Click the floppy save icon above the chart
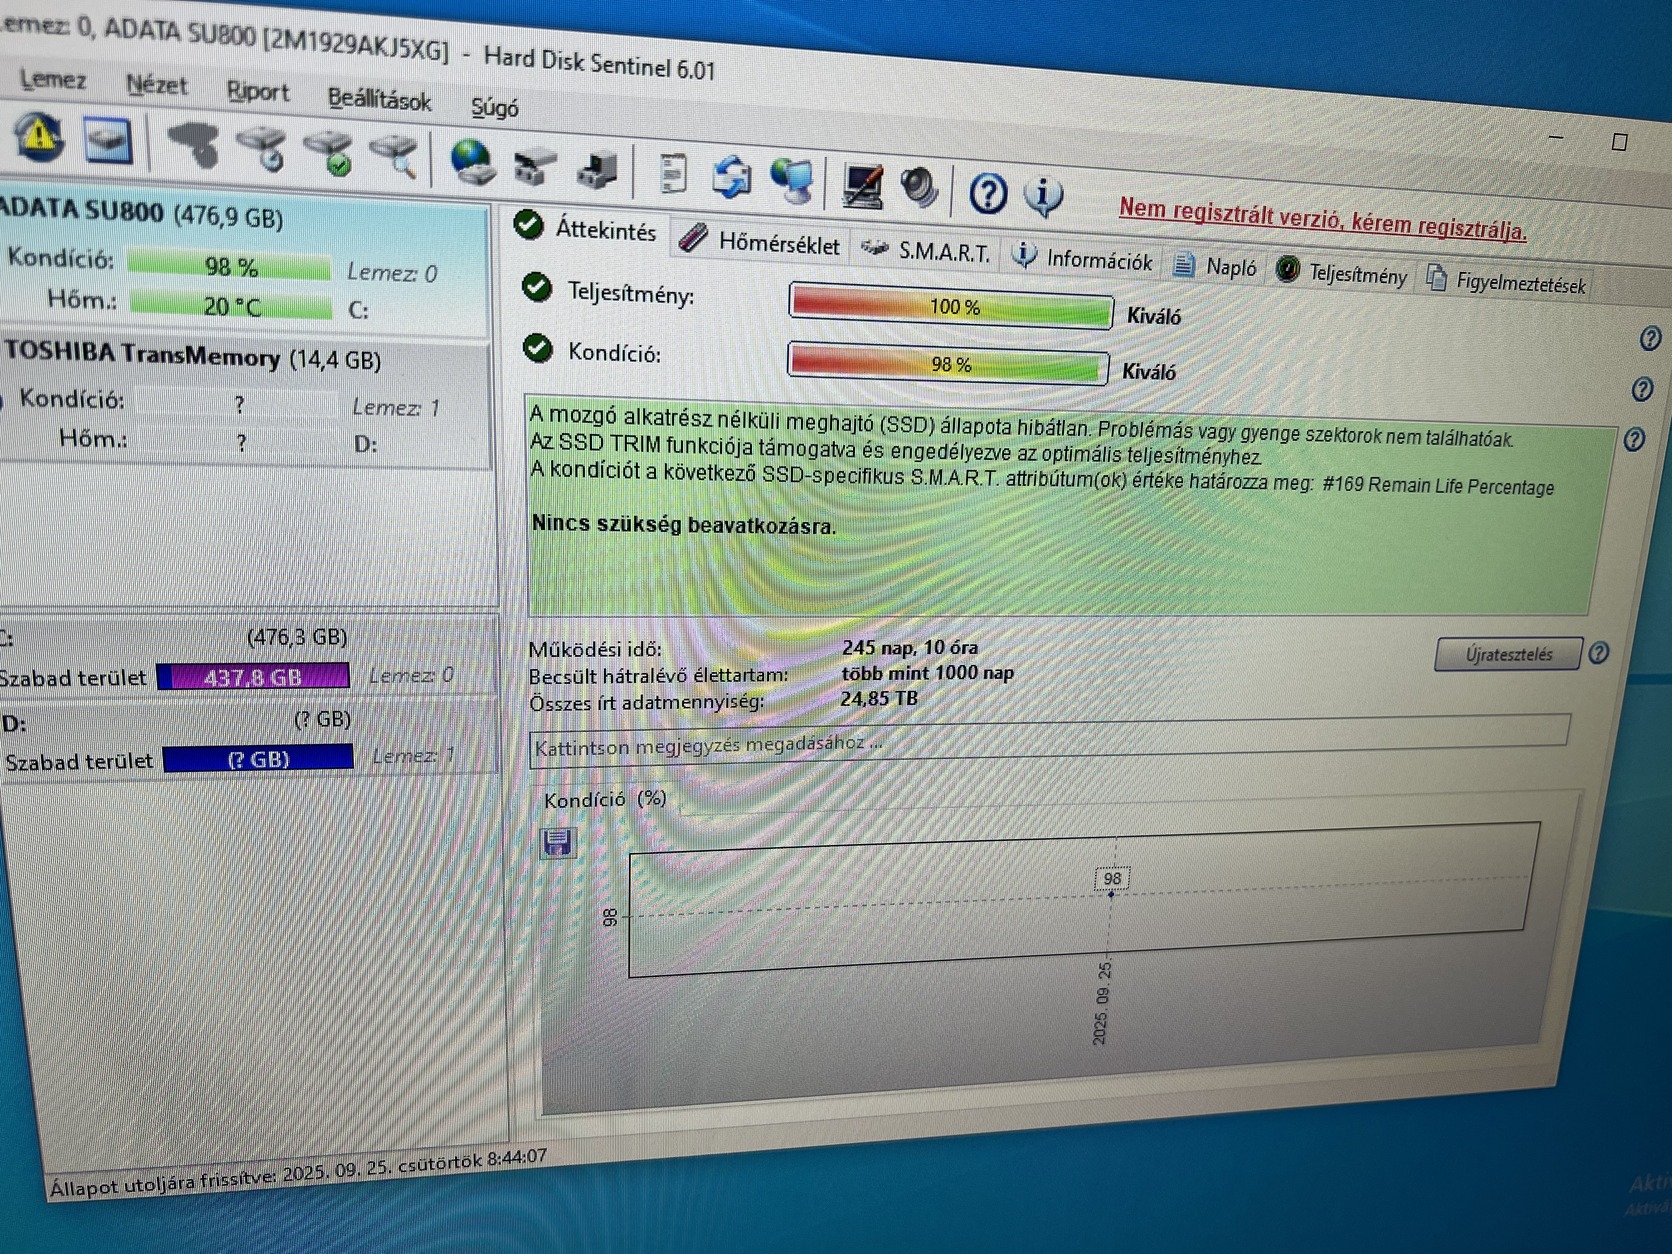 558,842
